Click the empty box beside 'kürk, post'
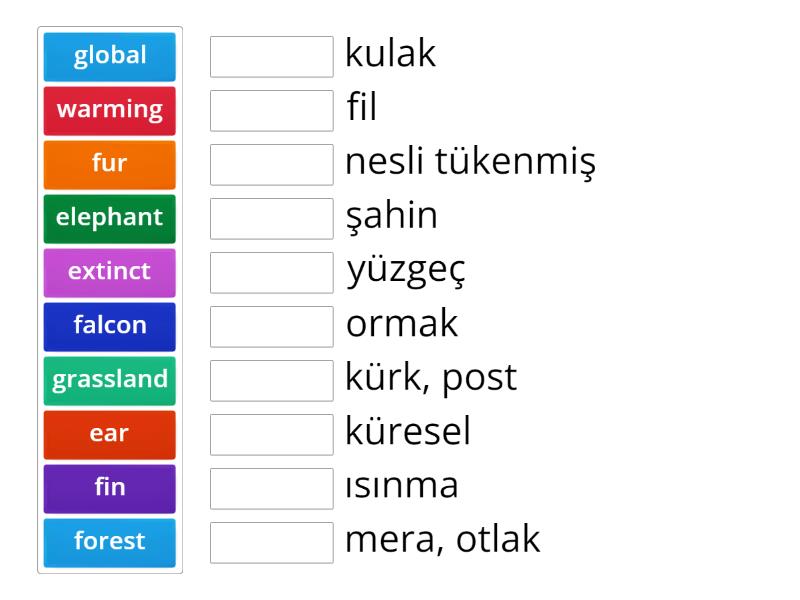Image resolution: width=800 pixels, height=600 pixels. 272,381
